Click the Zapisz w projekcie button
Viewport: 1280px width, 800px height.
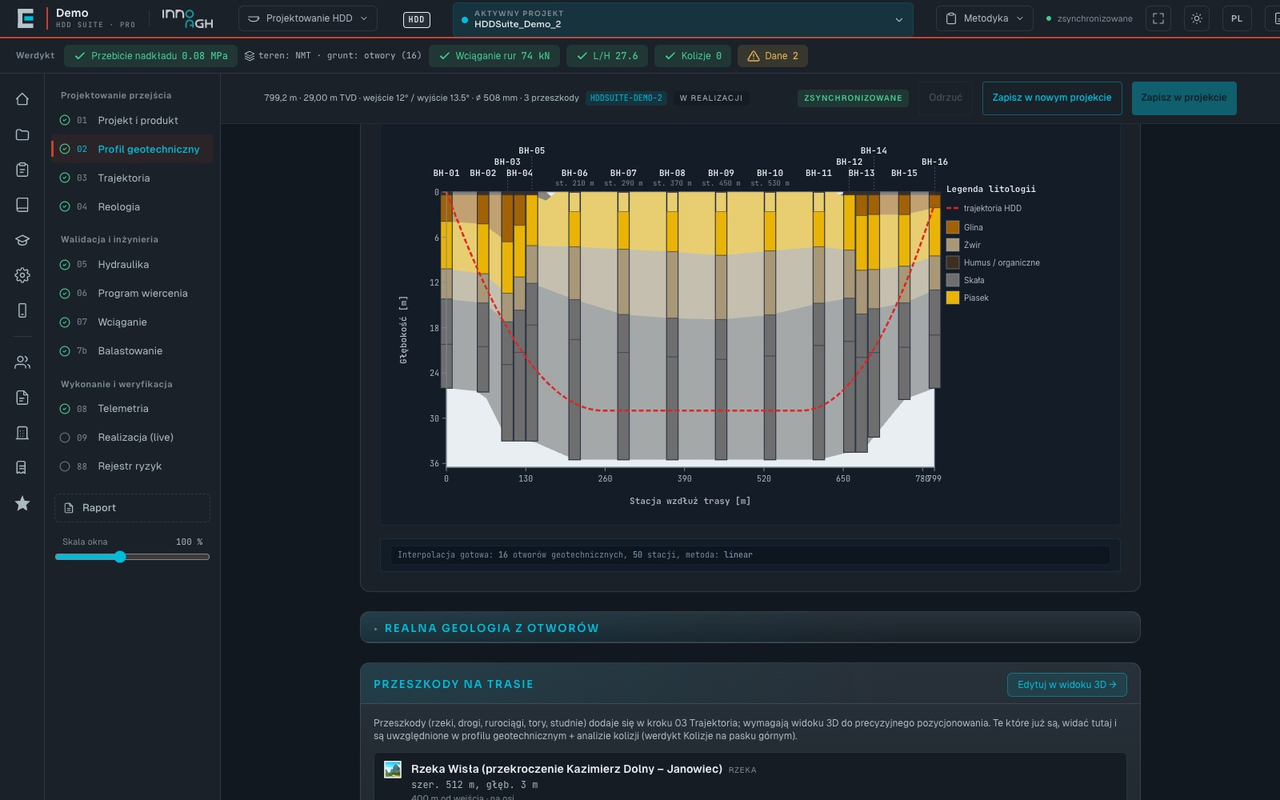1184,98
